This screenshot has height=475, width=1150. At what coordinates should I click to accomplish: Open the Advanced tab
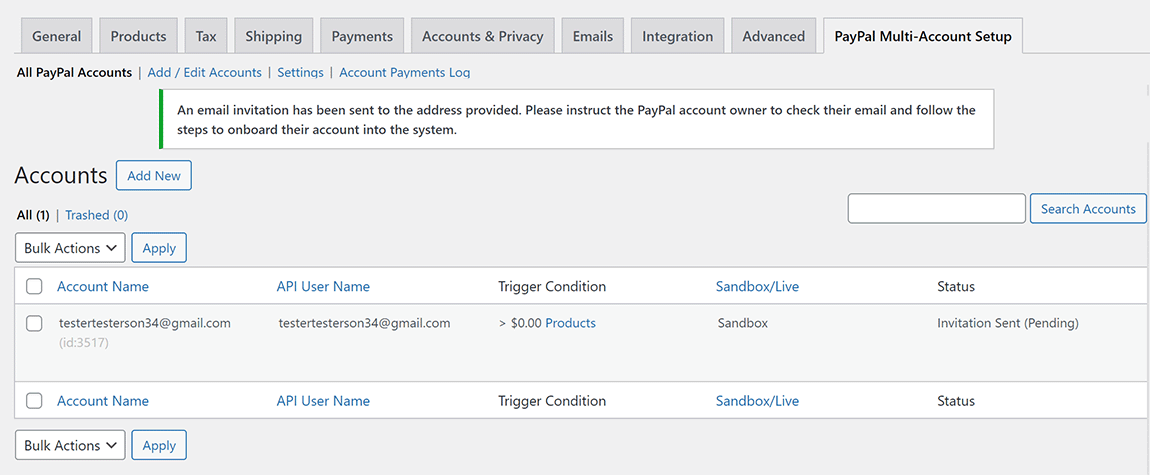(774, 36)
